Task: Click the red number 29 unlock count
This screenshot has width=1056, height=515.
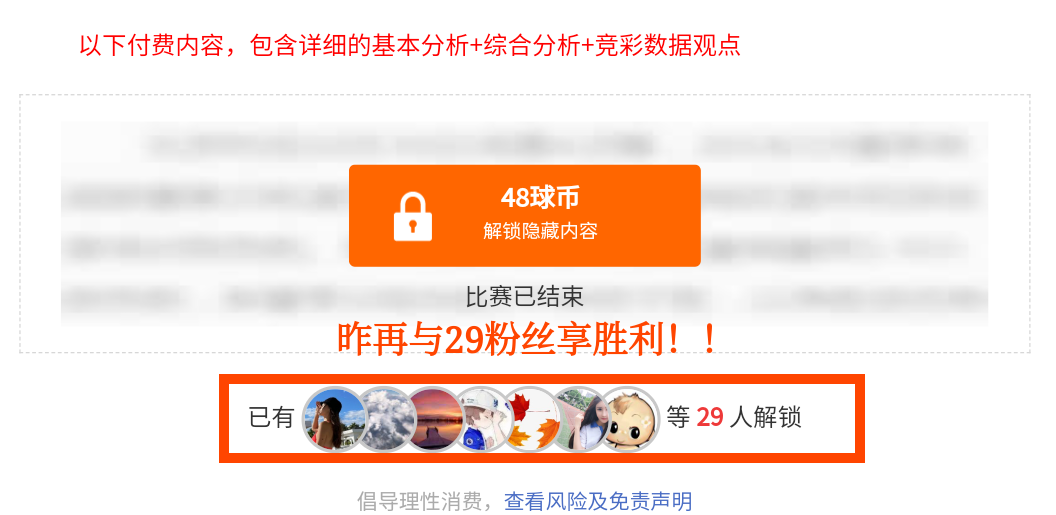Action: pos(710,418)
